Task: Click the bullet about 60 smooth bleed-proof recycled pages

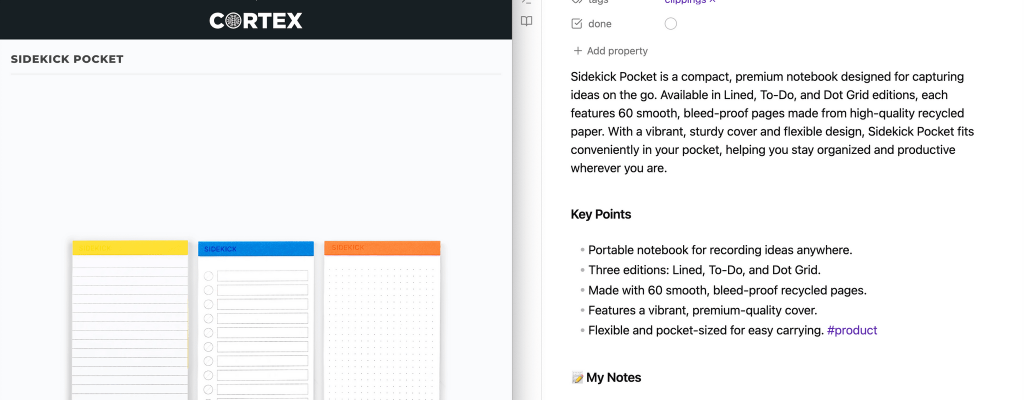Action: coord(727,290)
